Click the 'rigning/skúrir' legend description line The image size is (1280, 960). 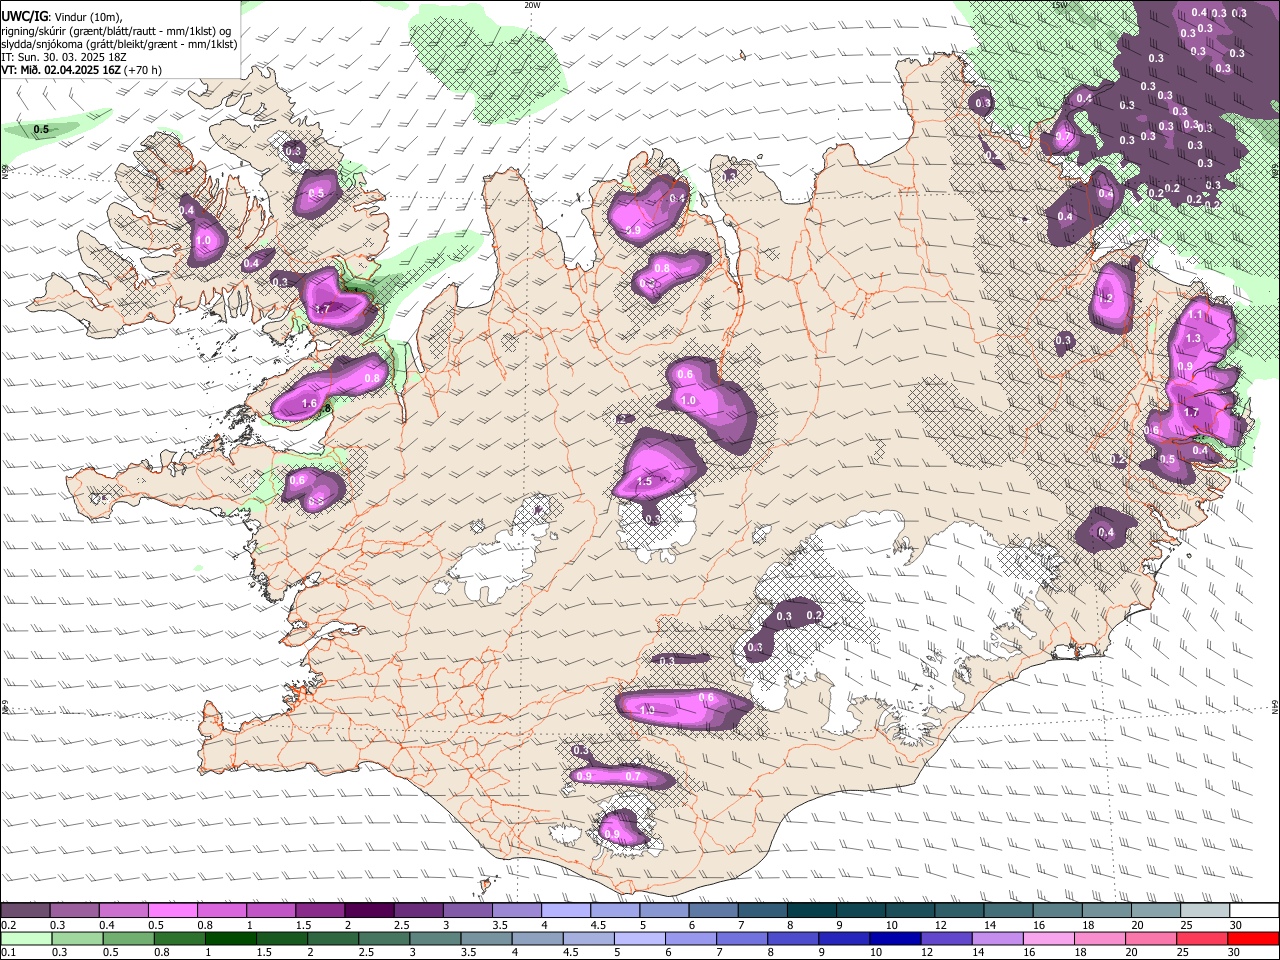pos(118,30)
